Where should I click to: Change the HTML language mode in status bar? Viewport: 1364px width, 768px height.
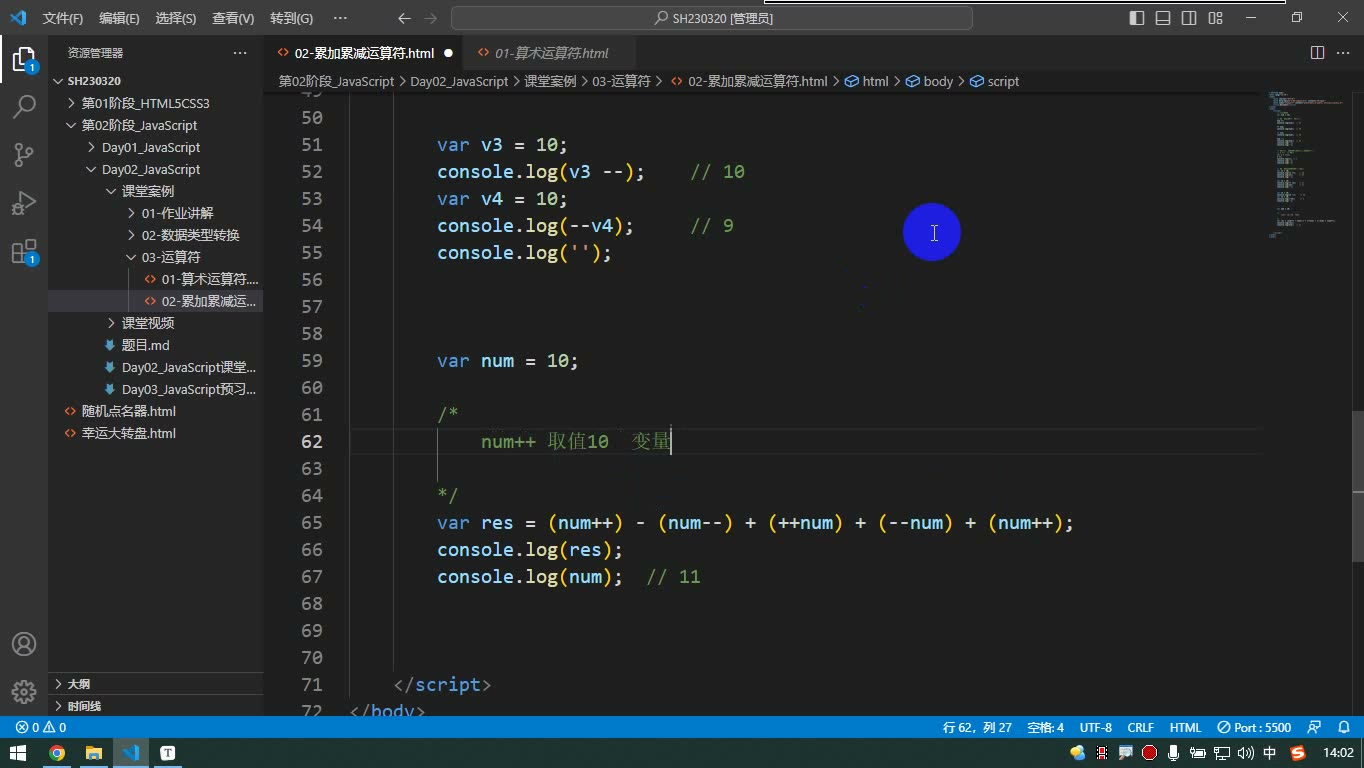[x=1185, y=728]
